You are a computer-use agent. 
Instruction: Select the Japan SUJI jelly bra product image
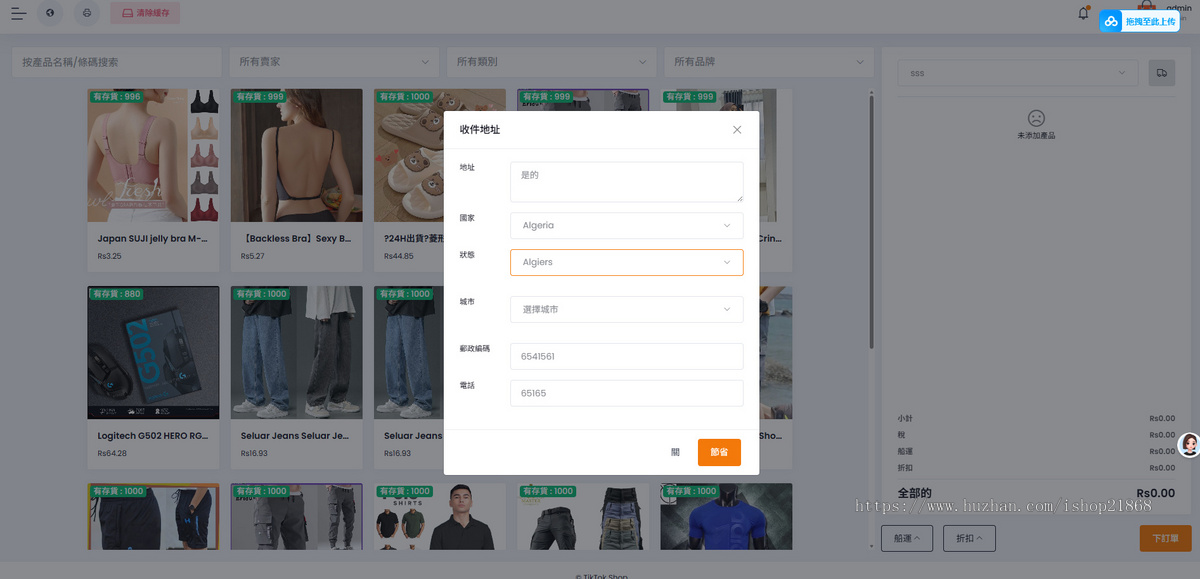[153, 155]
